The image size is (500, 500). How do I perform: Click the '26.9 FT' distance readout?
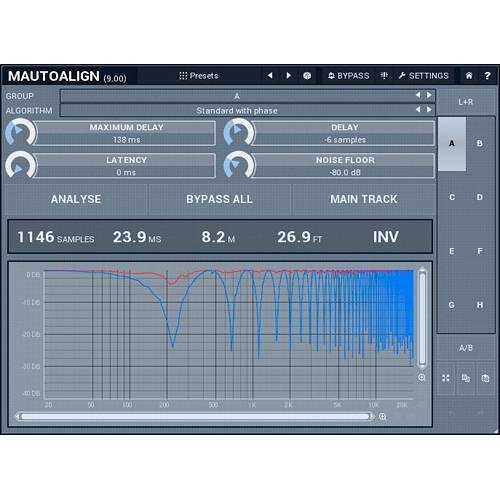[x=299, y=237]
